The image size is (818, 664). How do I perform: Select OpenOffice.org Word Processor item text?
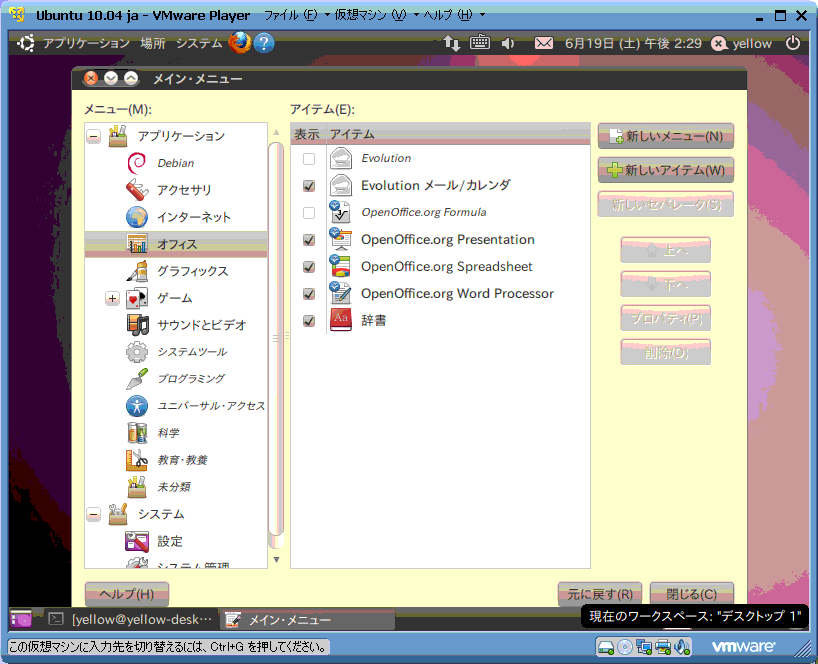(457, 294)
